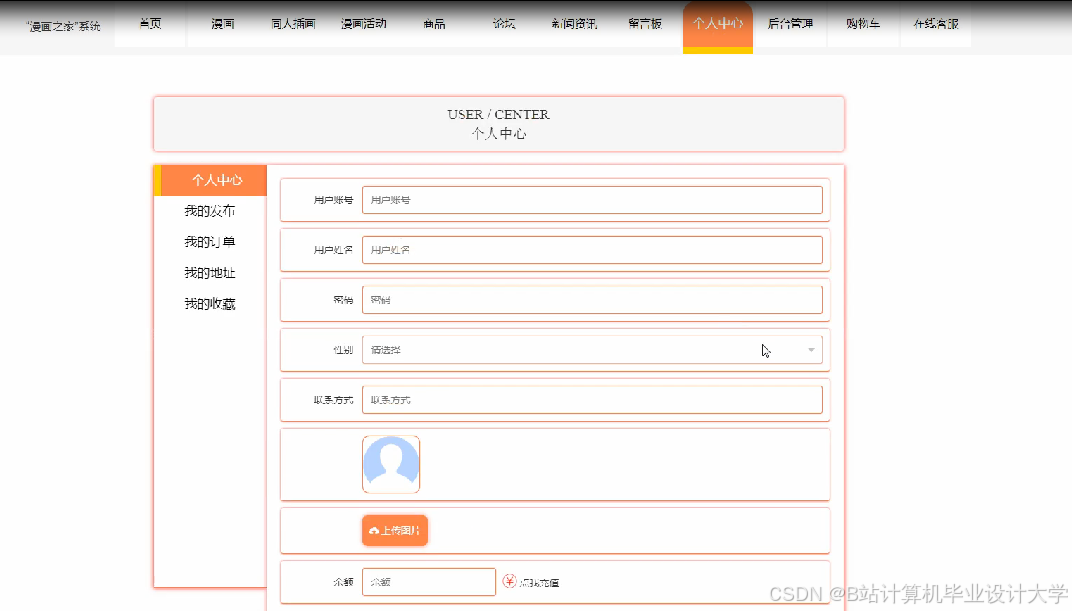This screenshot has height=611, width=1072.
Task: Open the 论坛 nav item
Action: coord(505,24)
